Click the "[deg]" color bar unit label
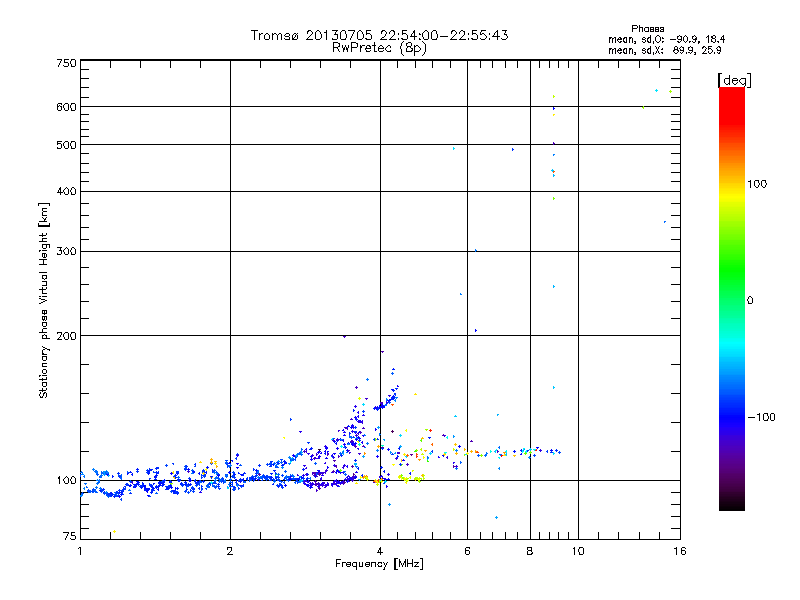 click(734, 80)
